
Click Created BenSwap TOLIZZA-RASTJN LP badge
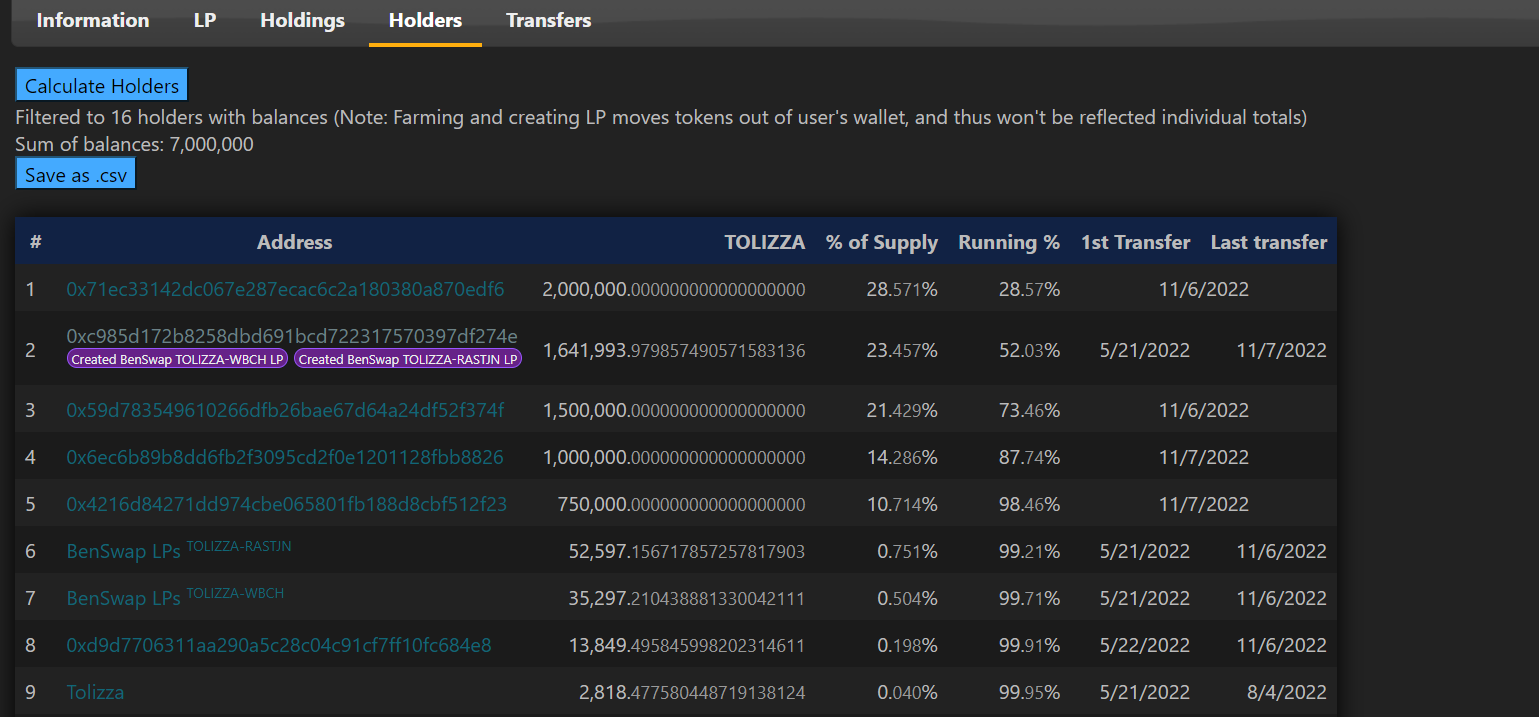click(x=408, y=359)
